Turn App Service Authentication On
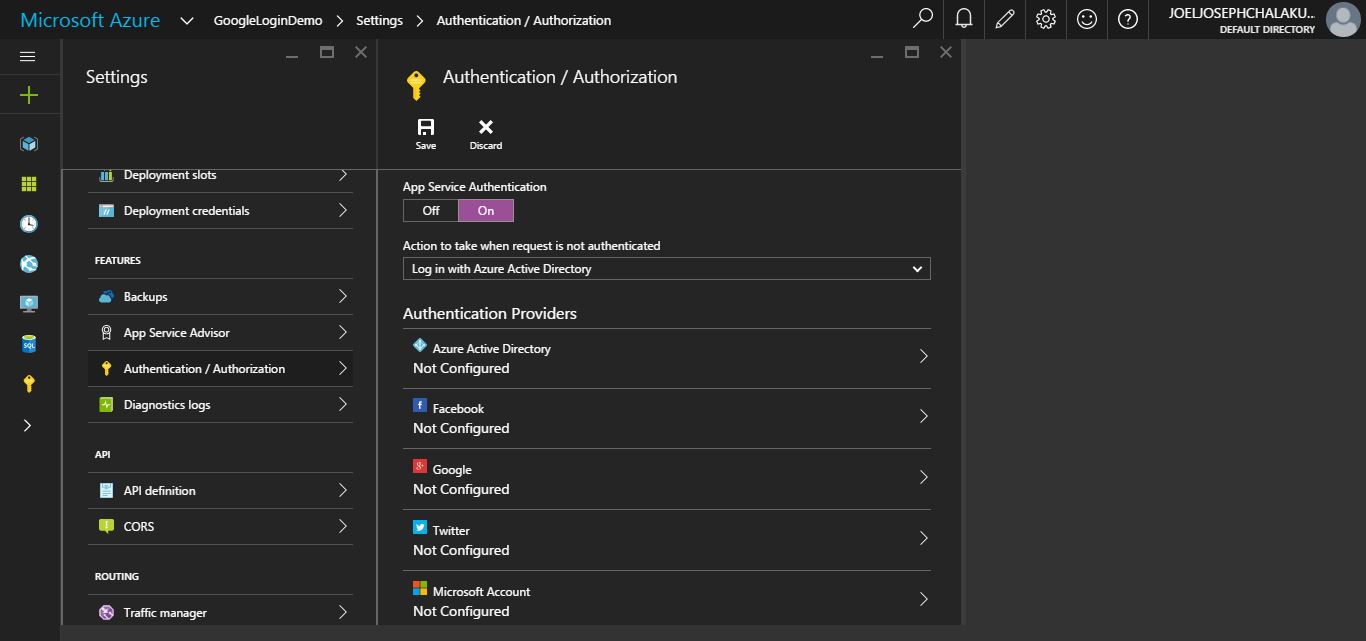Screen dimensions: 1366x641 click(486, 210)
